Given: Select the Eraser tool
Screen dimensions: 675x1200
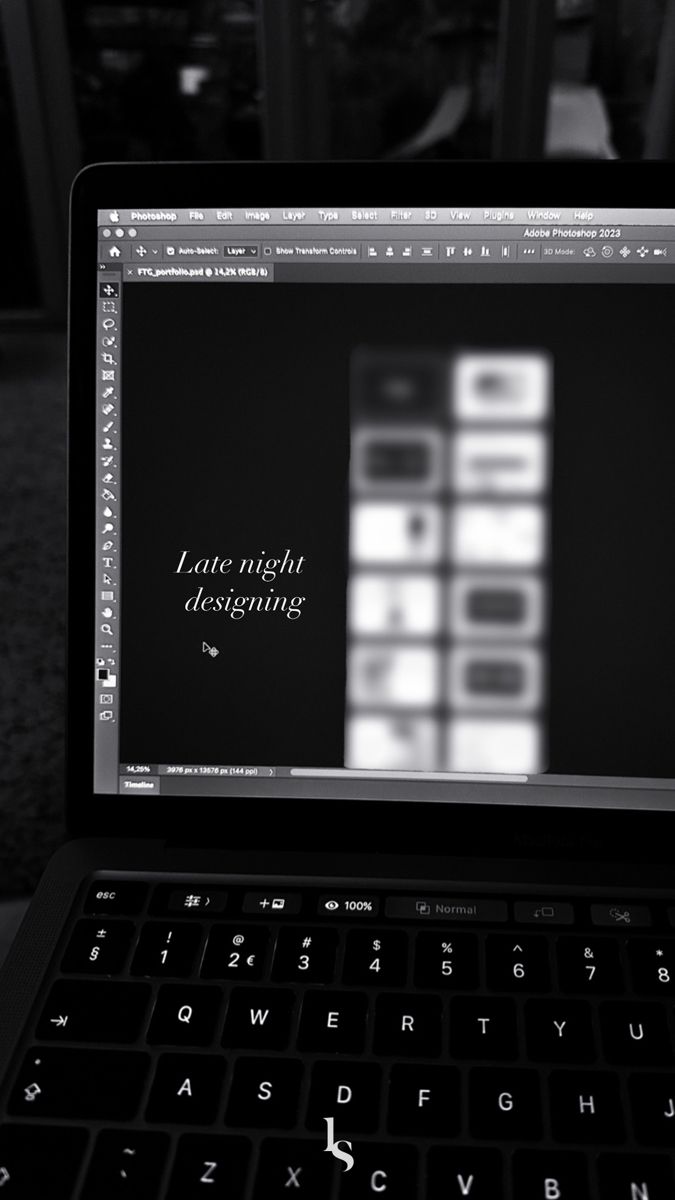Looking at the screenshot, I should pos(109,478).
